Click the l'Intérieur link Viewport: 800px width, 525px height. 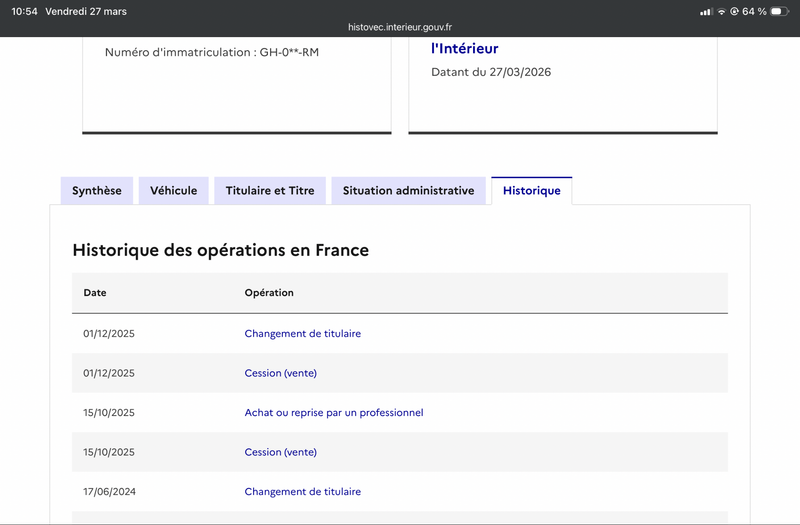[x=464, y=48]
